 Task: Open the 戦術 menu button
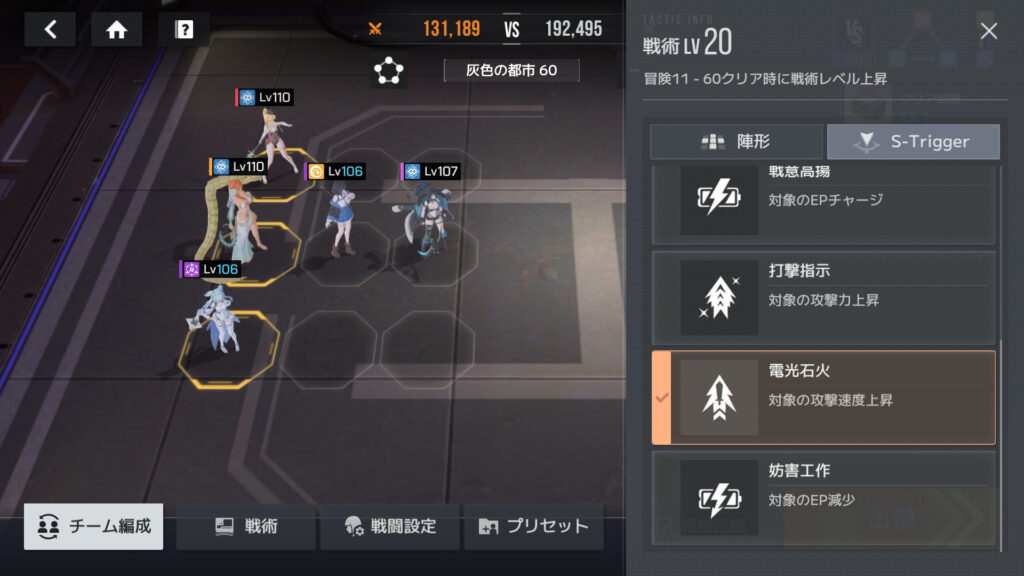pyautogui.click(x=246, y=526)
